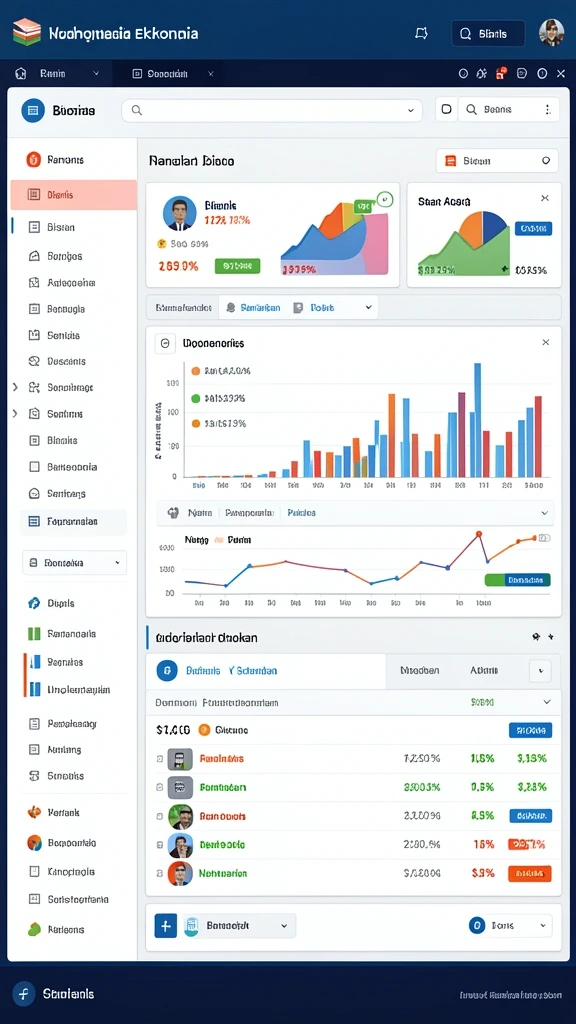Click the round icon at filter field end
This screenshot has width=576, height=1024.
(546, 161)
